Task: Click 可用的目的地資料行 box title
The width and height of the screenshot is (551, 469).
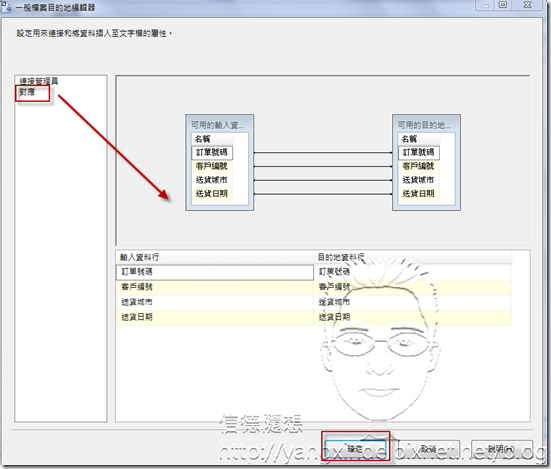Action: point(424,125)
